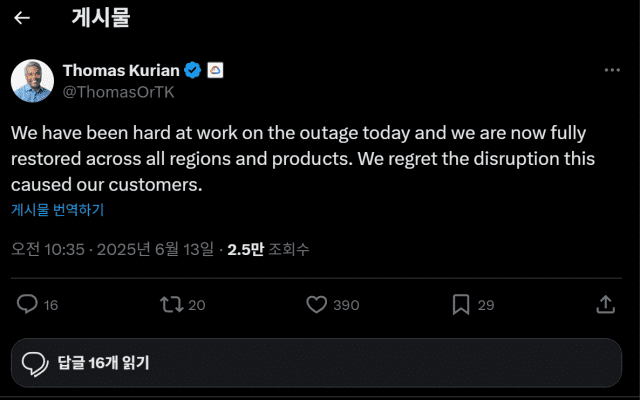Image resolution: width=640 pixels, height=400 pixels.
Task: Open the repost arrows menu
Action: tap(171, 304)
